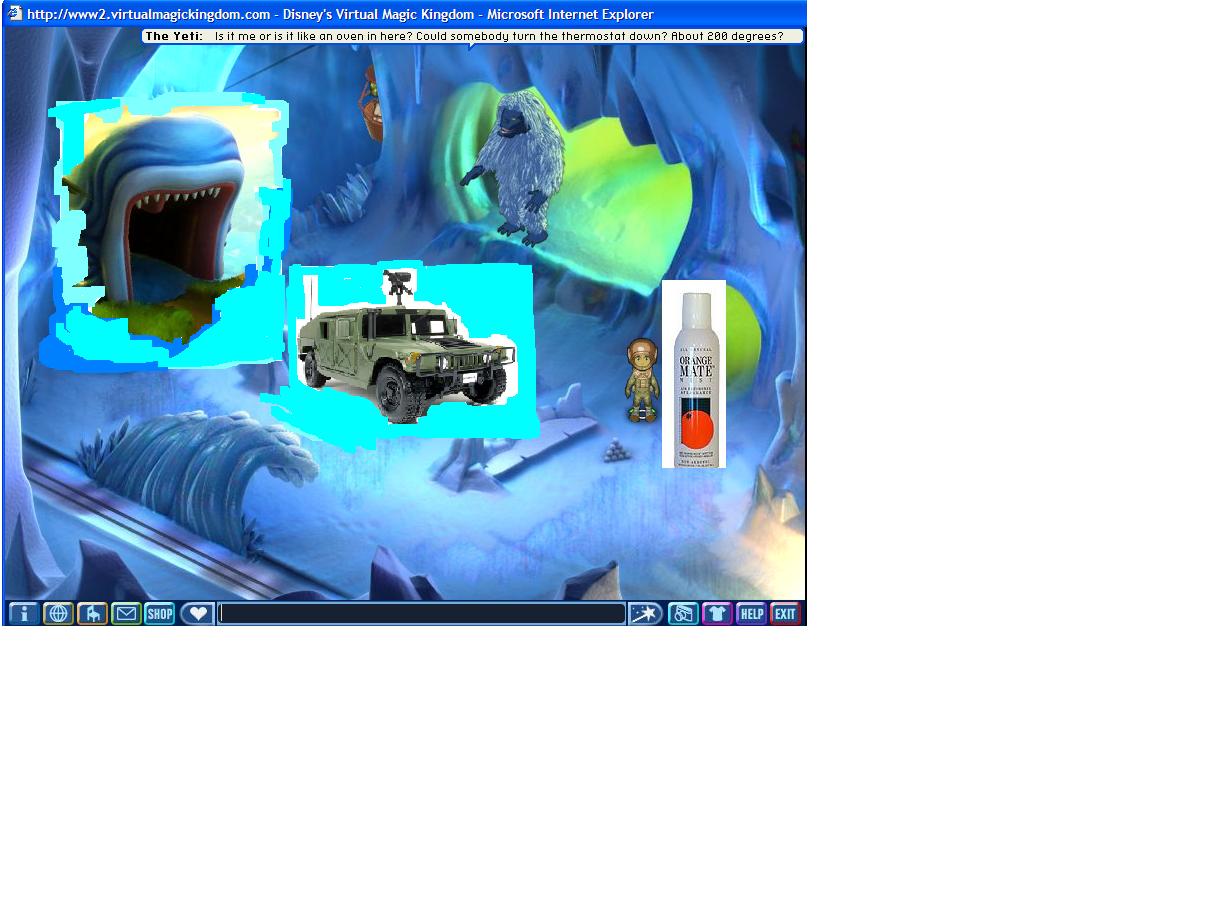Click the HELP button
The image size is (1218, 909).
click(x=751, y=613)
